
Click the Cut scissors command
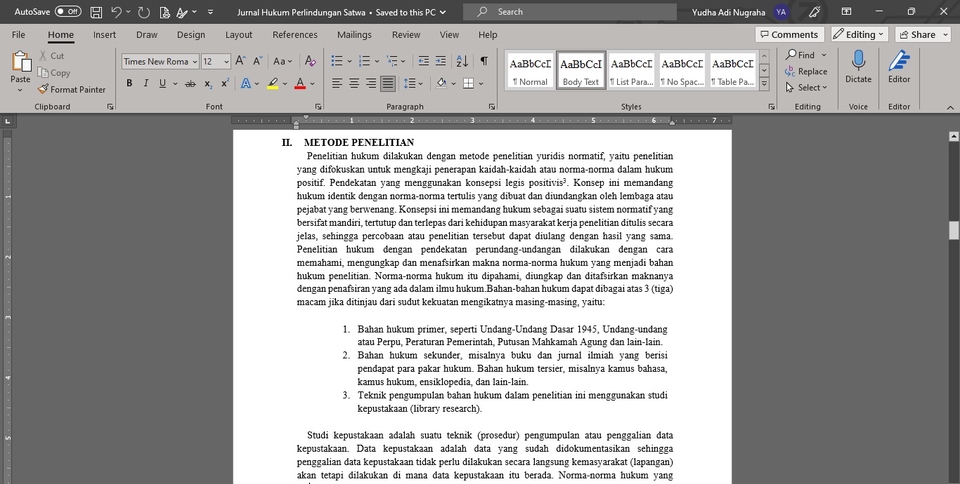coord(51,56)
